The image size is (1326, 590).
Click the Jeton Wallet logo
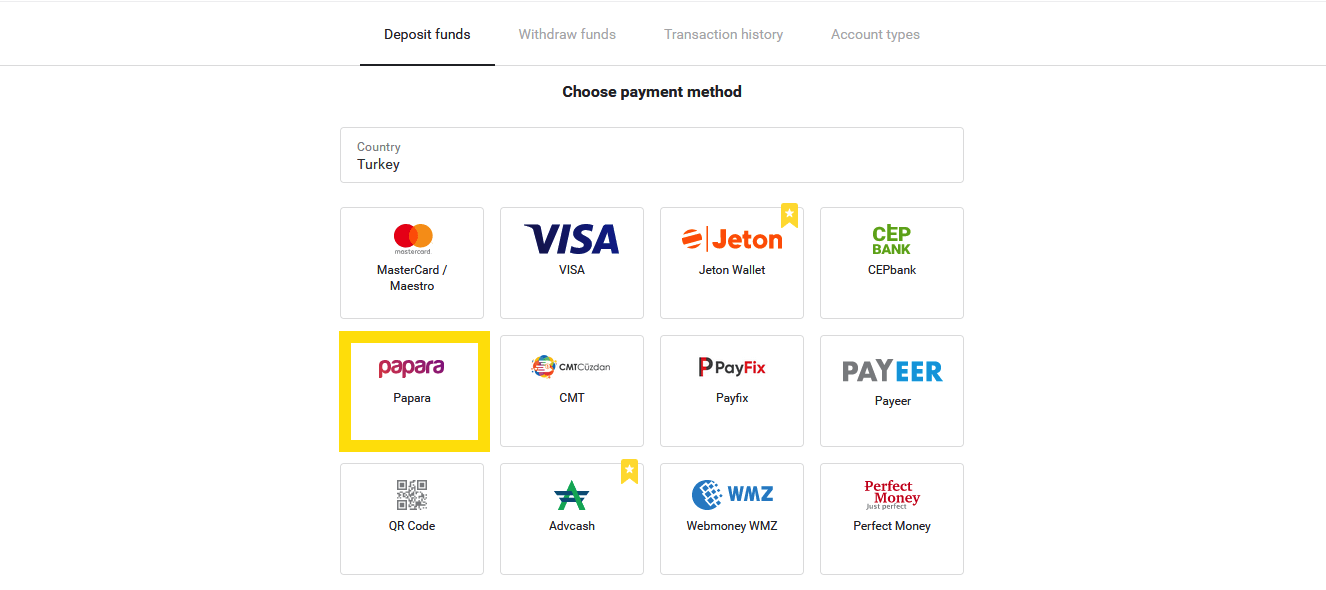[x=732, y=239]
